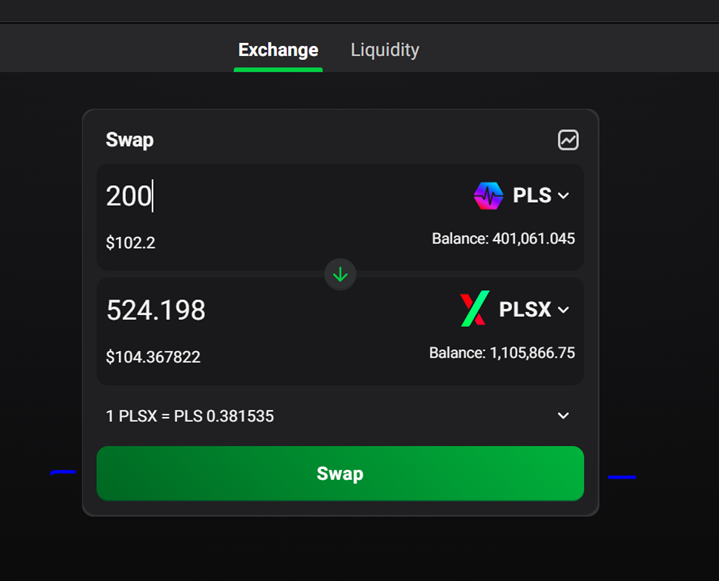Open the PLSX token selector dropdown
The height and width of the screenshot is (581, 719).
pos(515,309)
